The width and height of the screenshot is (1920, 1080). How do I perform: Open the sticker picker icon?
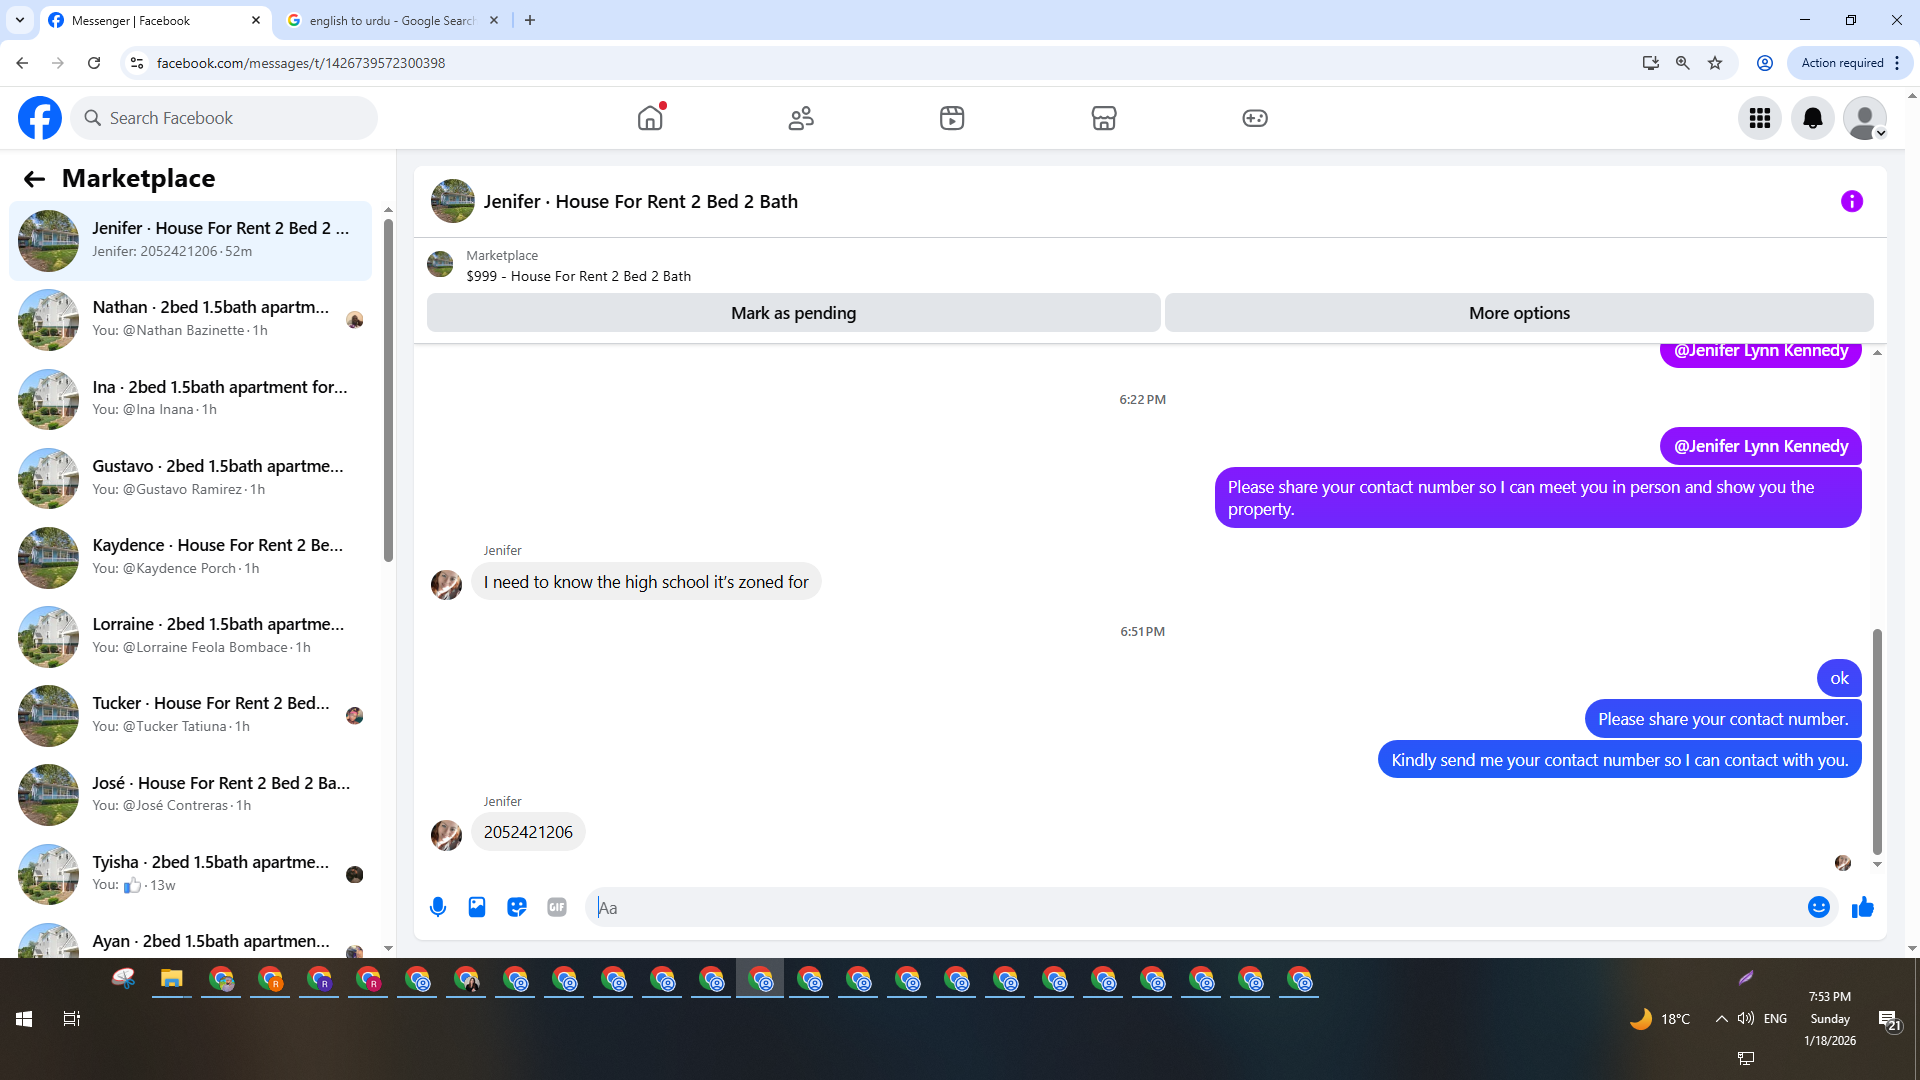coord(517,907)
